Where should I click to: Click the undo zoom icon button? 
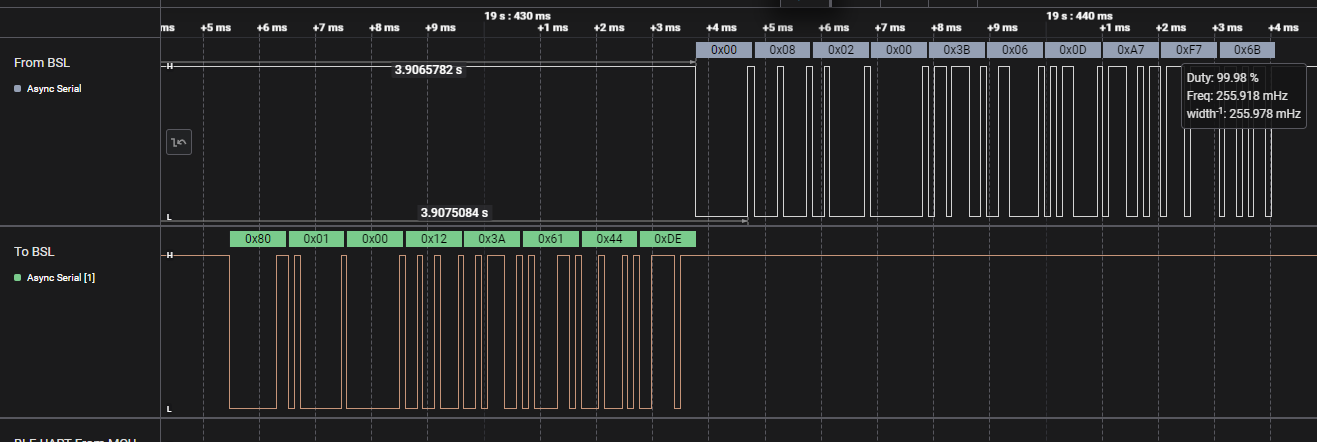pyautogui.click(x=179, y=142)
